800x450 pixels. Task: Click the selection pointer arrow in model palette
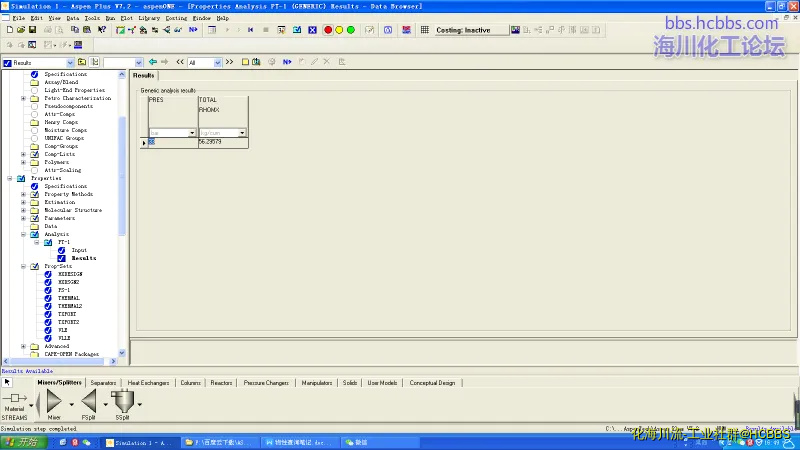click(x=7, y=382)
